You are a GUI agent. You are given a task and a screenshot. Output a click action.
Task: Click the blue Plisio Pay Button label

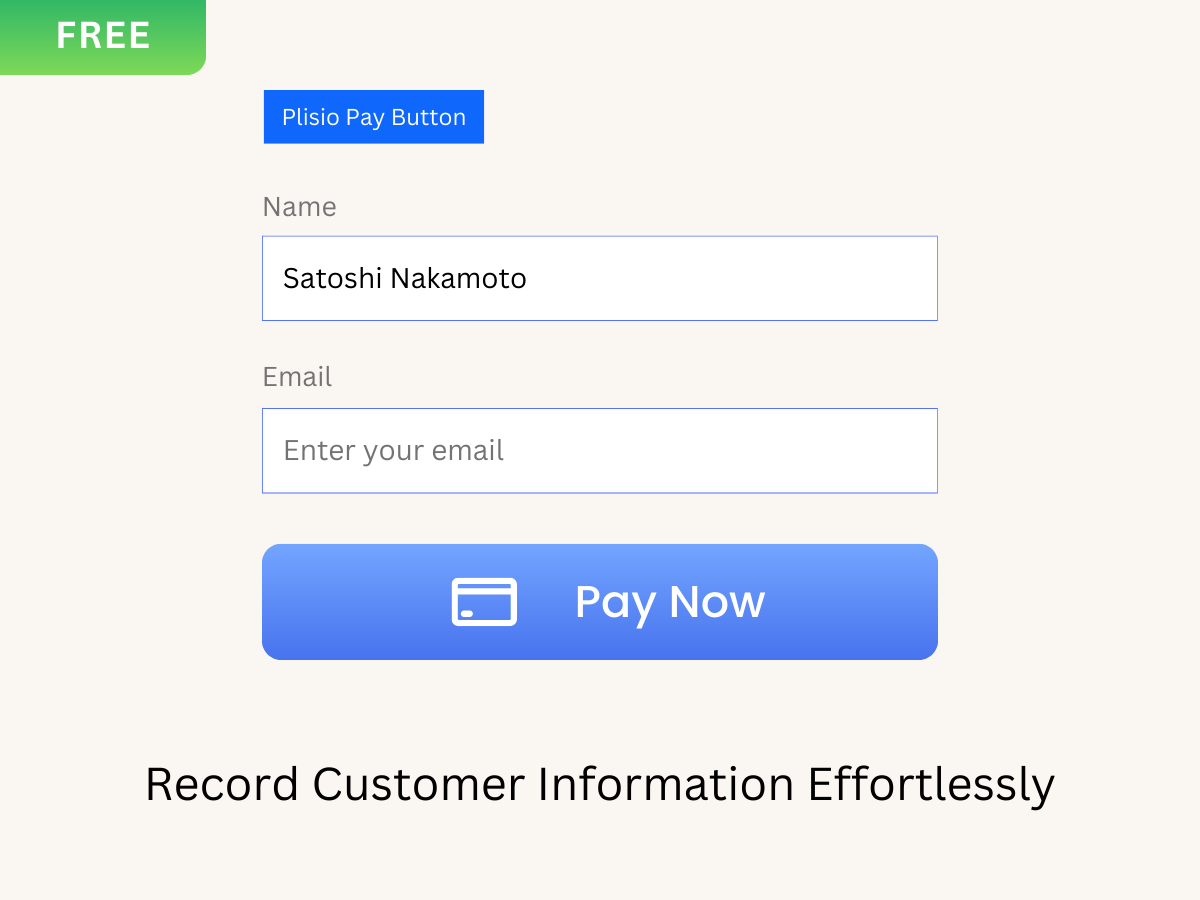[374, 117]
